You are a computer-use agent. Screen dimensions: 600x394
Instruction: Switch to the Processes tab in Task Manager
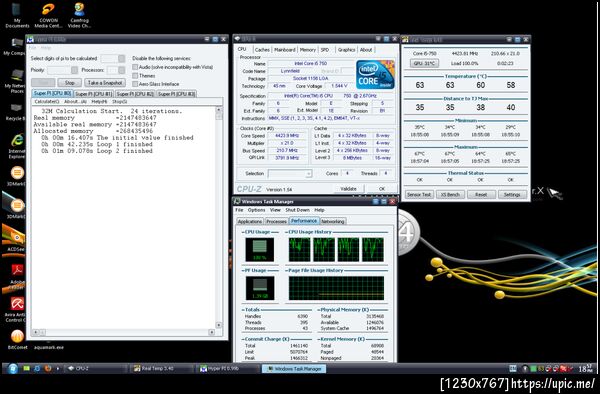pyautogui.click(x=276, y=221)
